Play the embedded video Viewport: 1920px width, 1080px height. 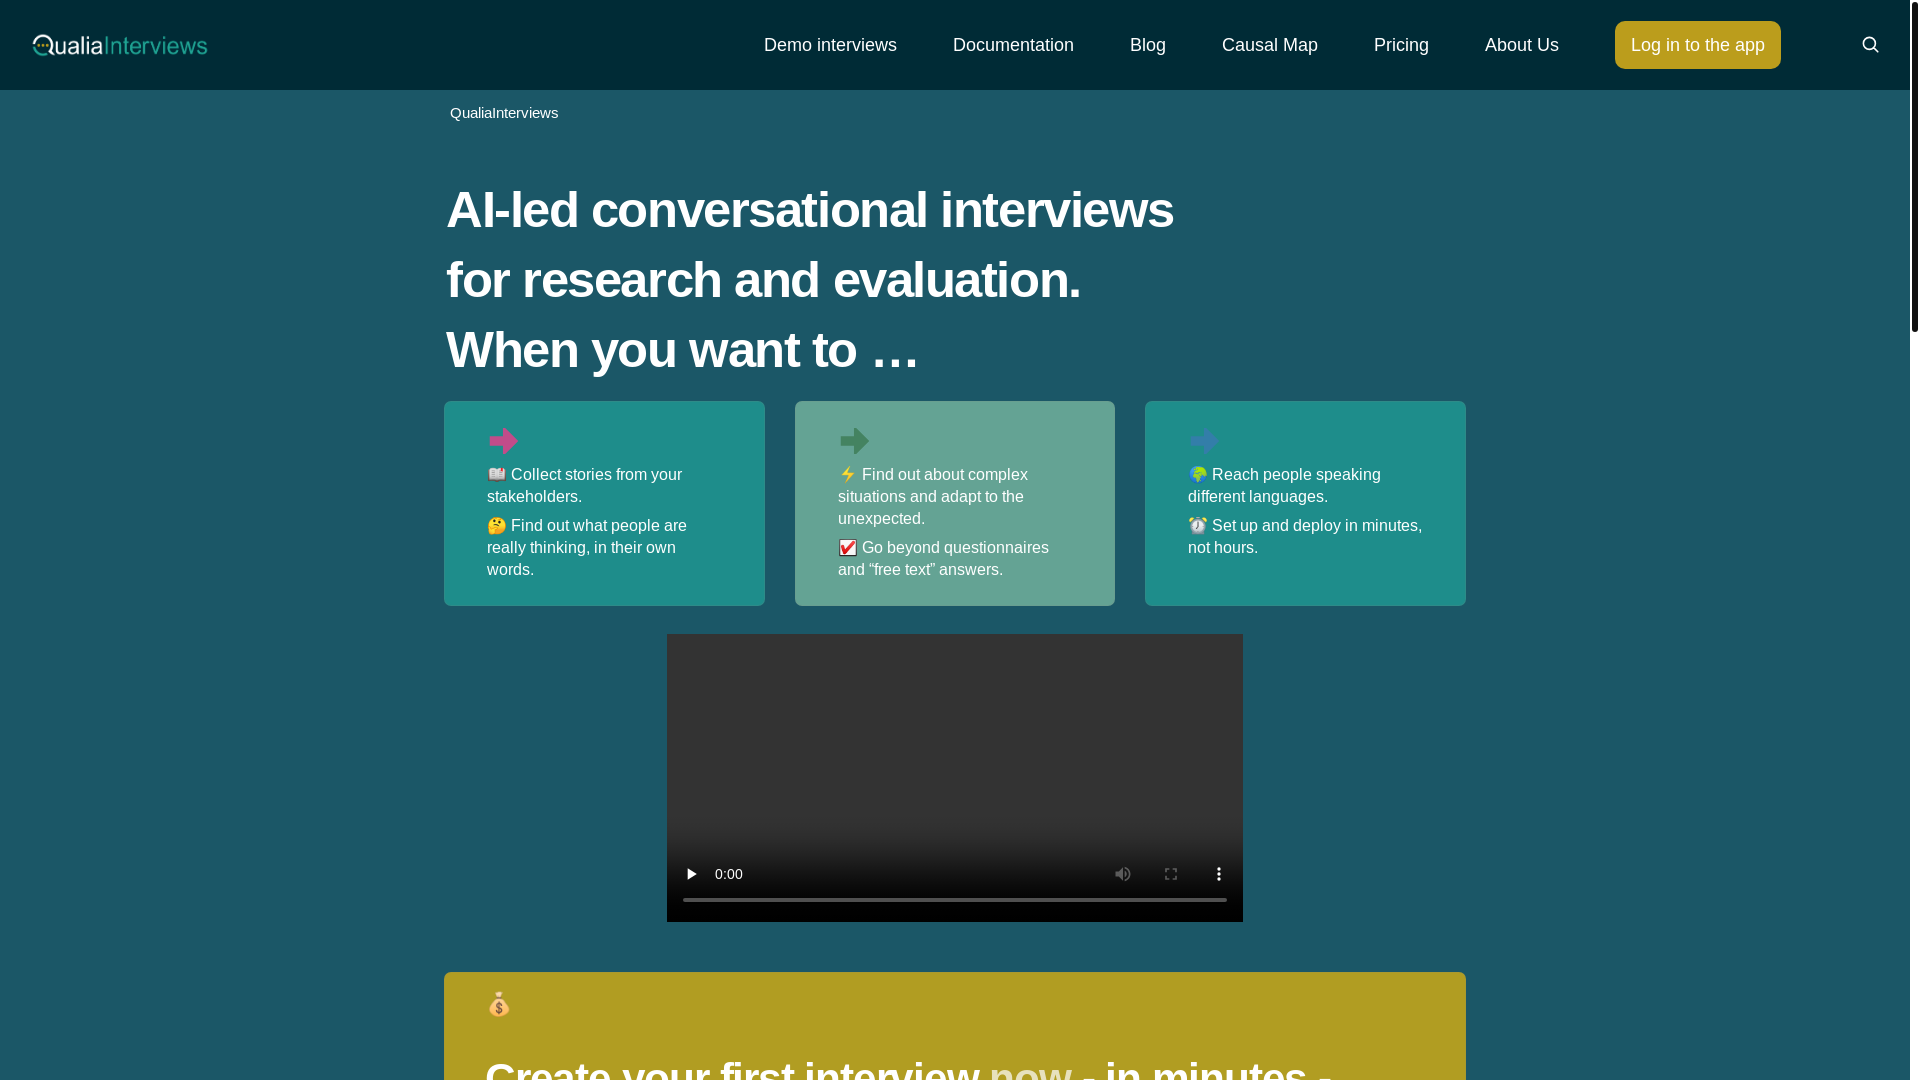click(691, 874)
